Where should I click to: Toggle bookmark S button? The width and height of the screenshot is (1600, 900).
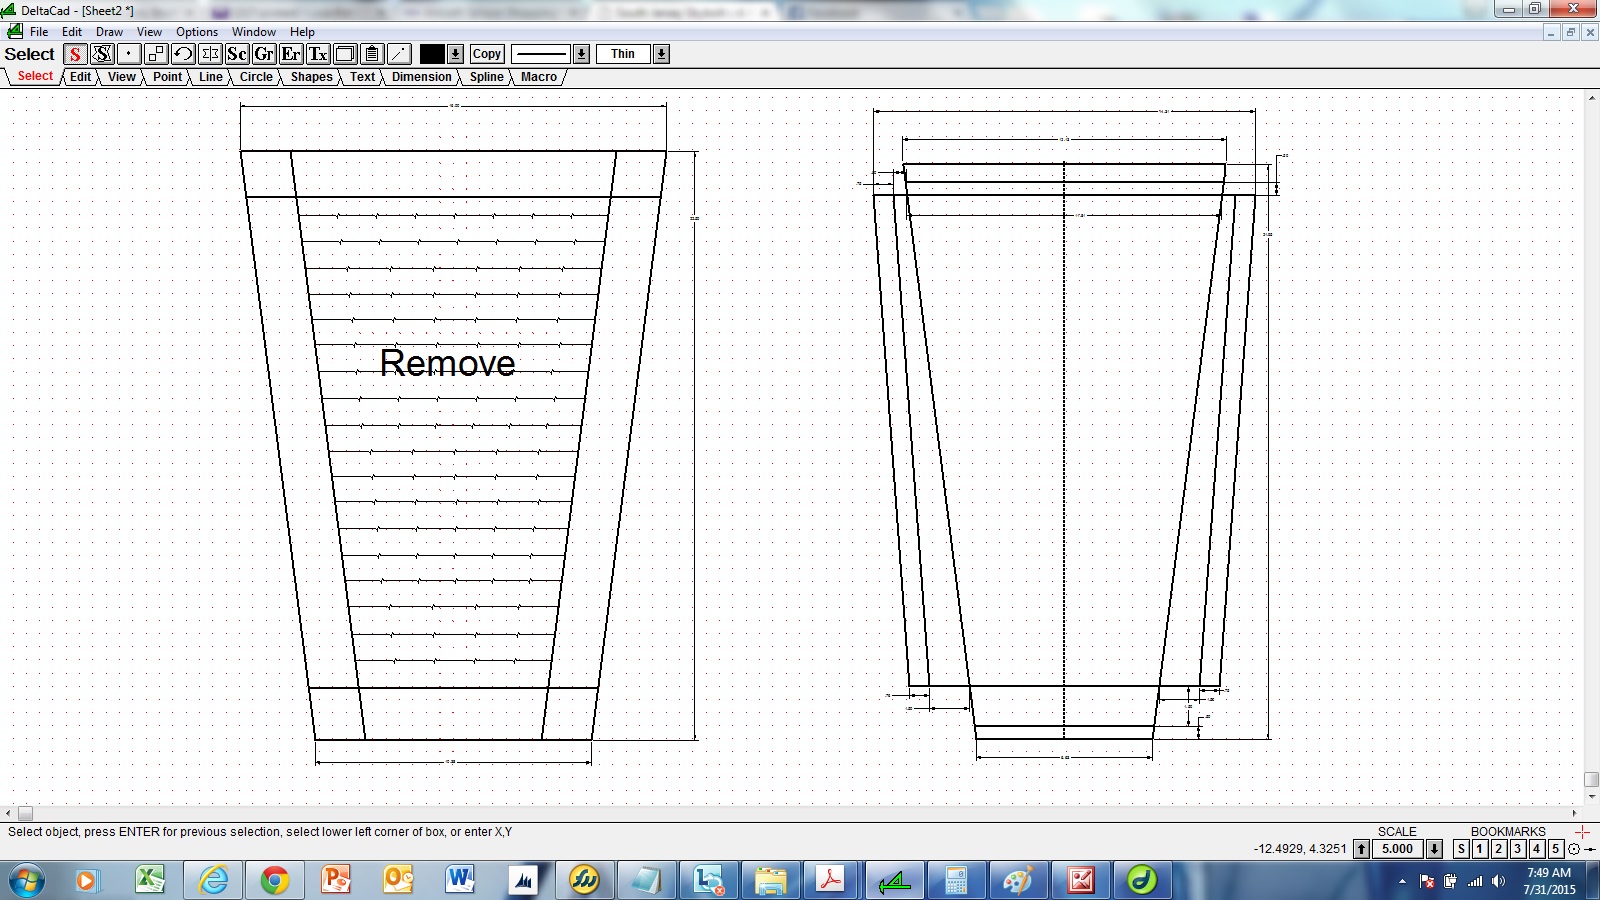1461,849
